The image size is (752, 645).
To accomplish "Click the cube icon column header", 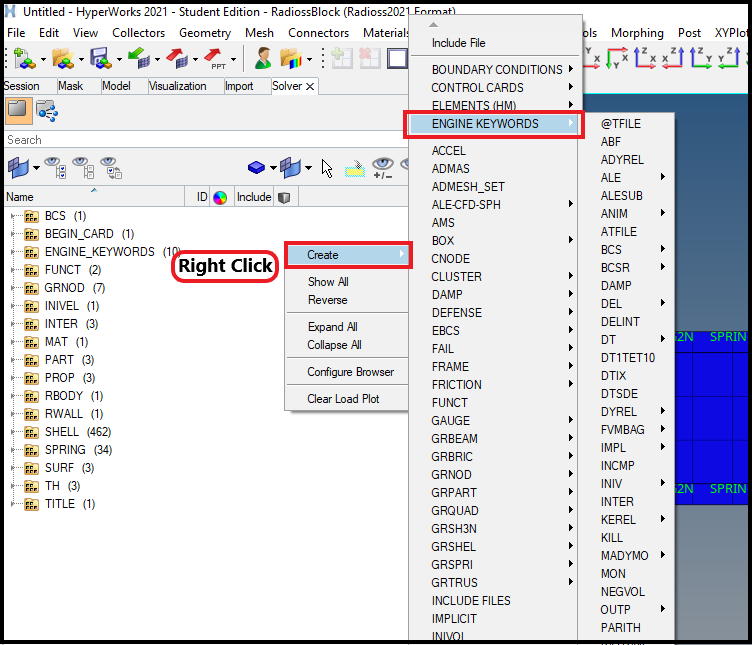I will click(x=284, y=198).
